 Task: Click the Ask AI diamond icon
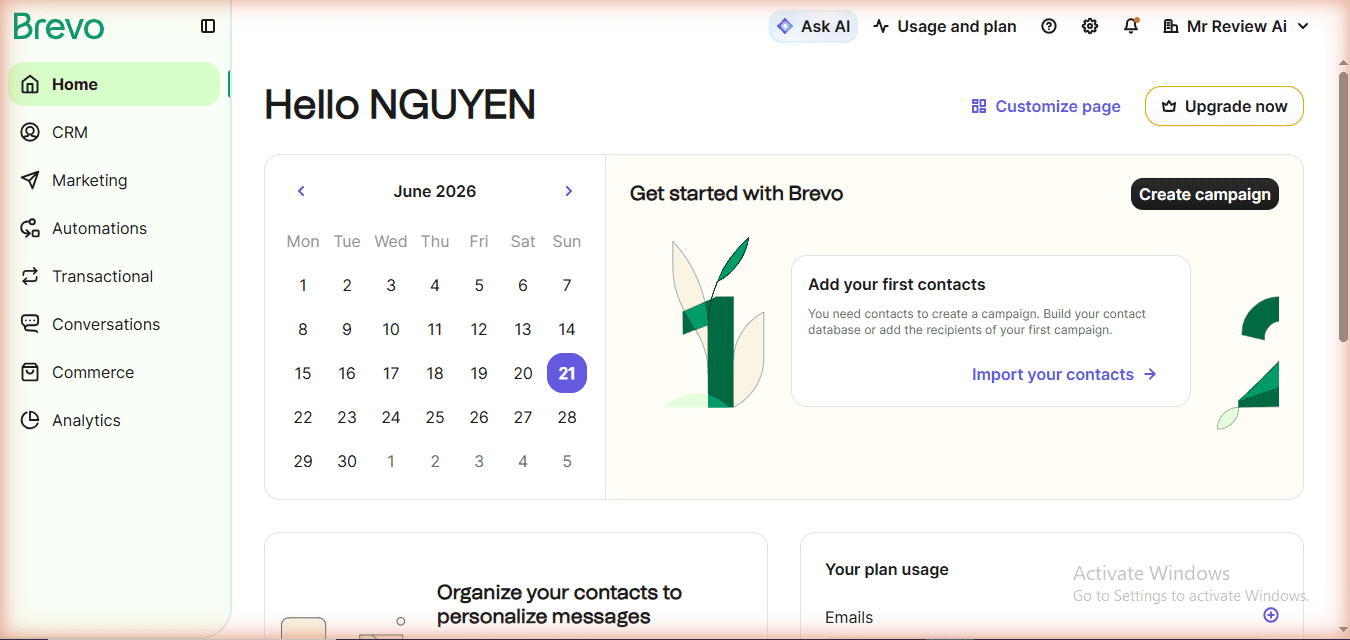[785, 26]
